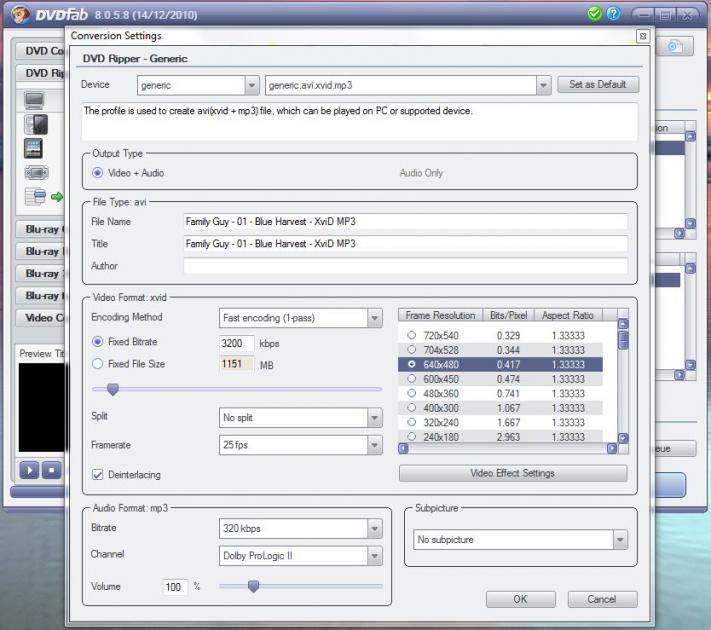Viewport: 711px width, 630px height.
Task: Select the iPod/iPhone device icon in sidebar
Action: (x=36, y=125)
